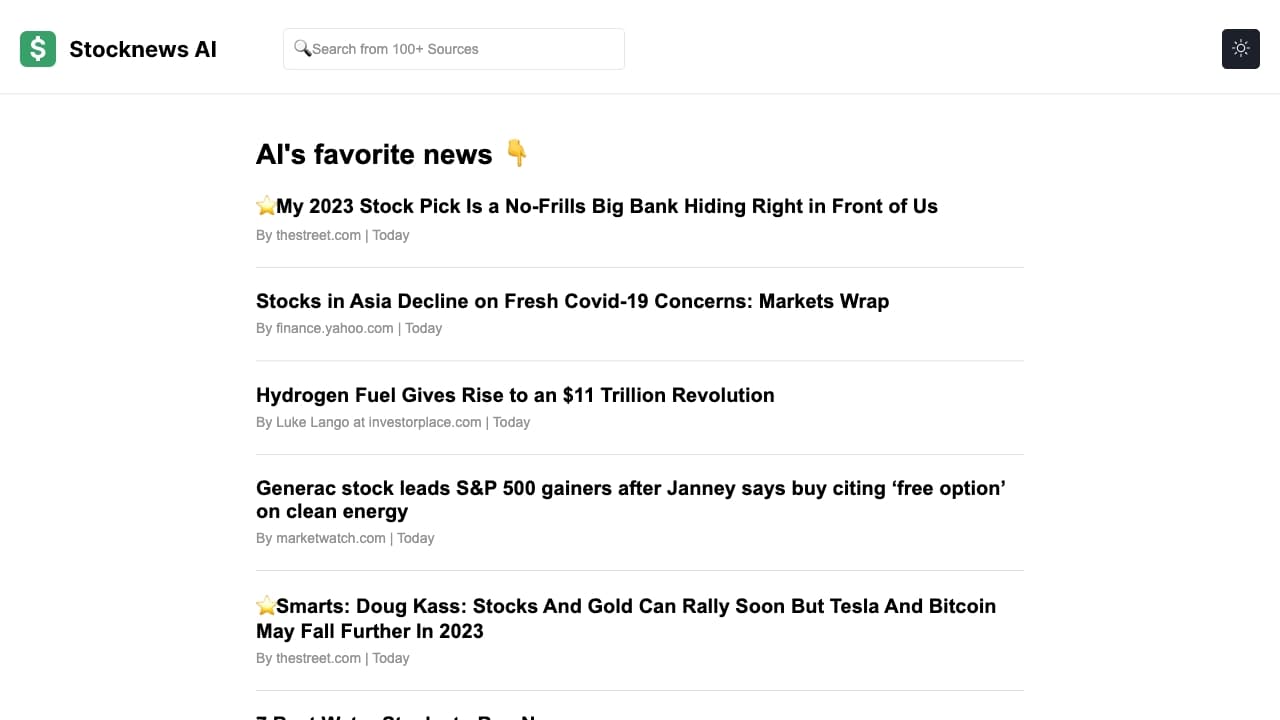Click the star icon next to the Doug Kass article
This screenshot has width=1280, height=720.
(266, 605)
